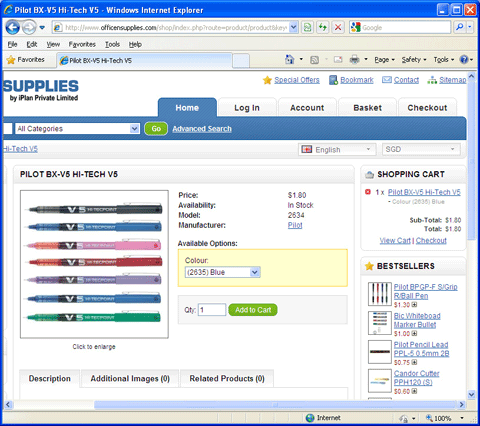Click the search magnifier icon
Image resolution: width=480 pixels, height=426 pixels.
point(459,27)
